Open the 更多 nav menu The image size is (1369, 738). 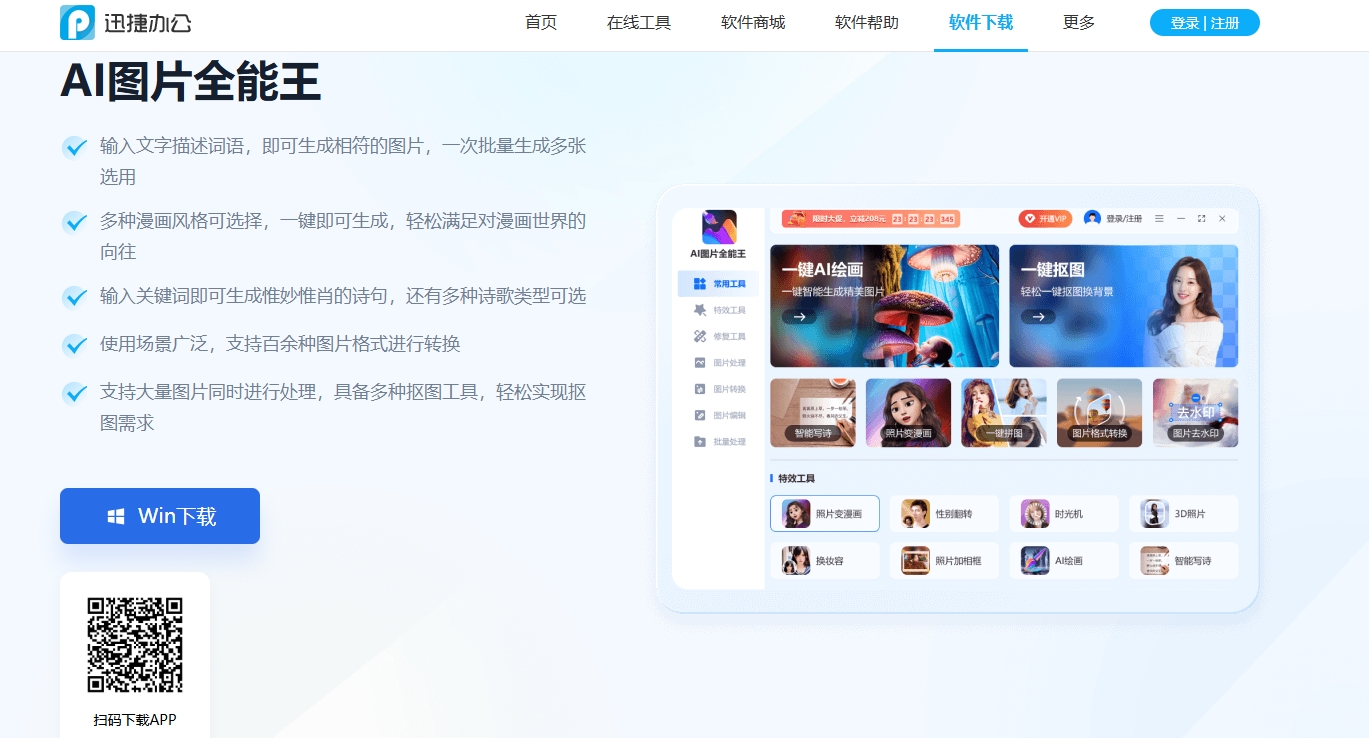(1079, 22)
